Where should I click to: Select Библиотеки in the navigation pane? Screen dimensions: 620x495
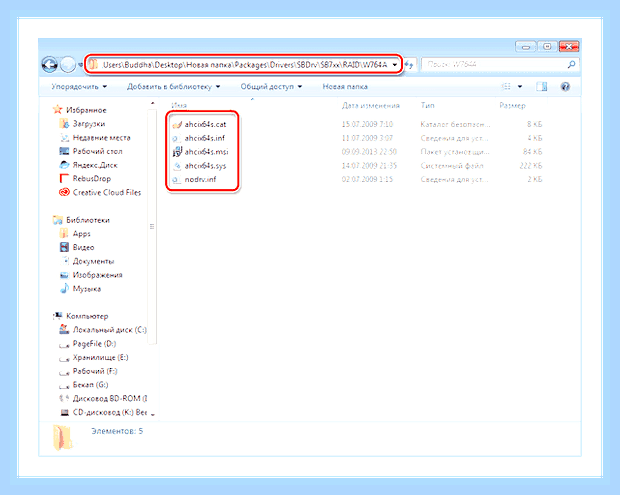88,220
